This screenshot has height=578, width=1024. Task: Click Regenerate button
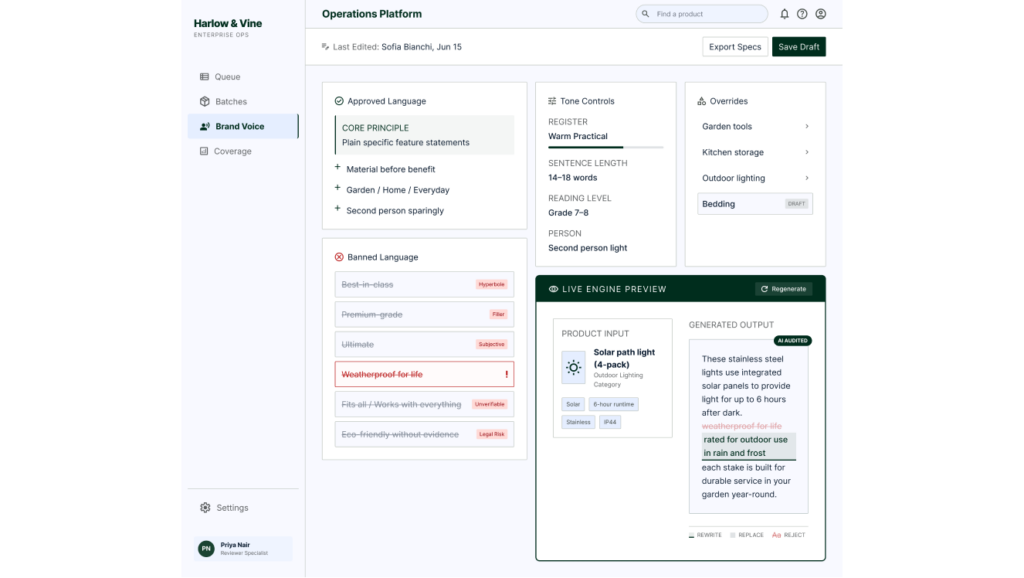pos(784,289)
